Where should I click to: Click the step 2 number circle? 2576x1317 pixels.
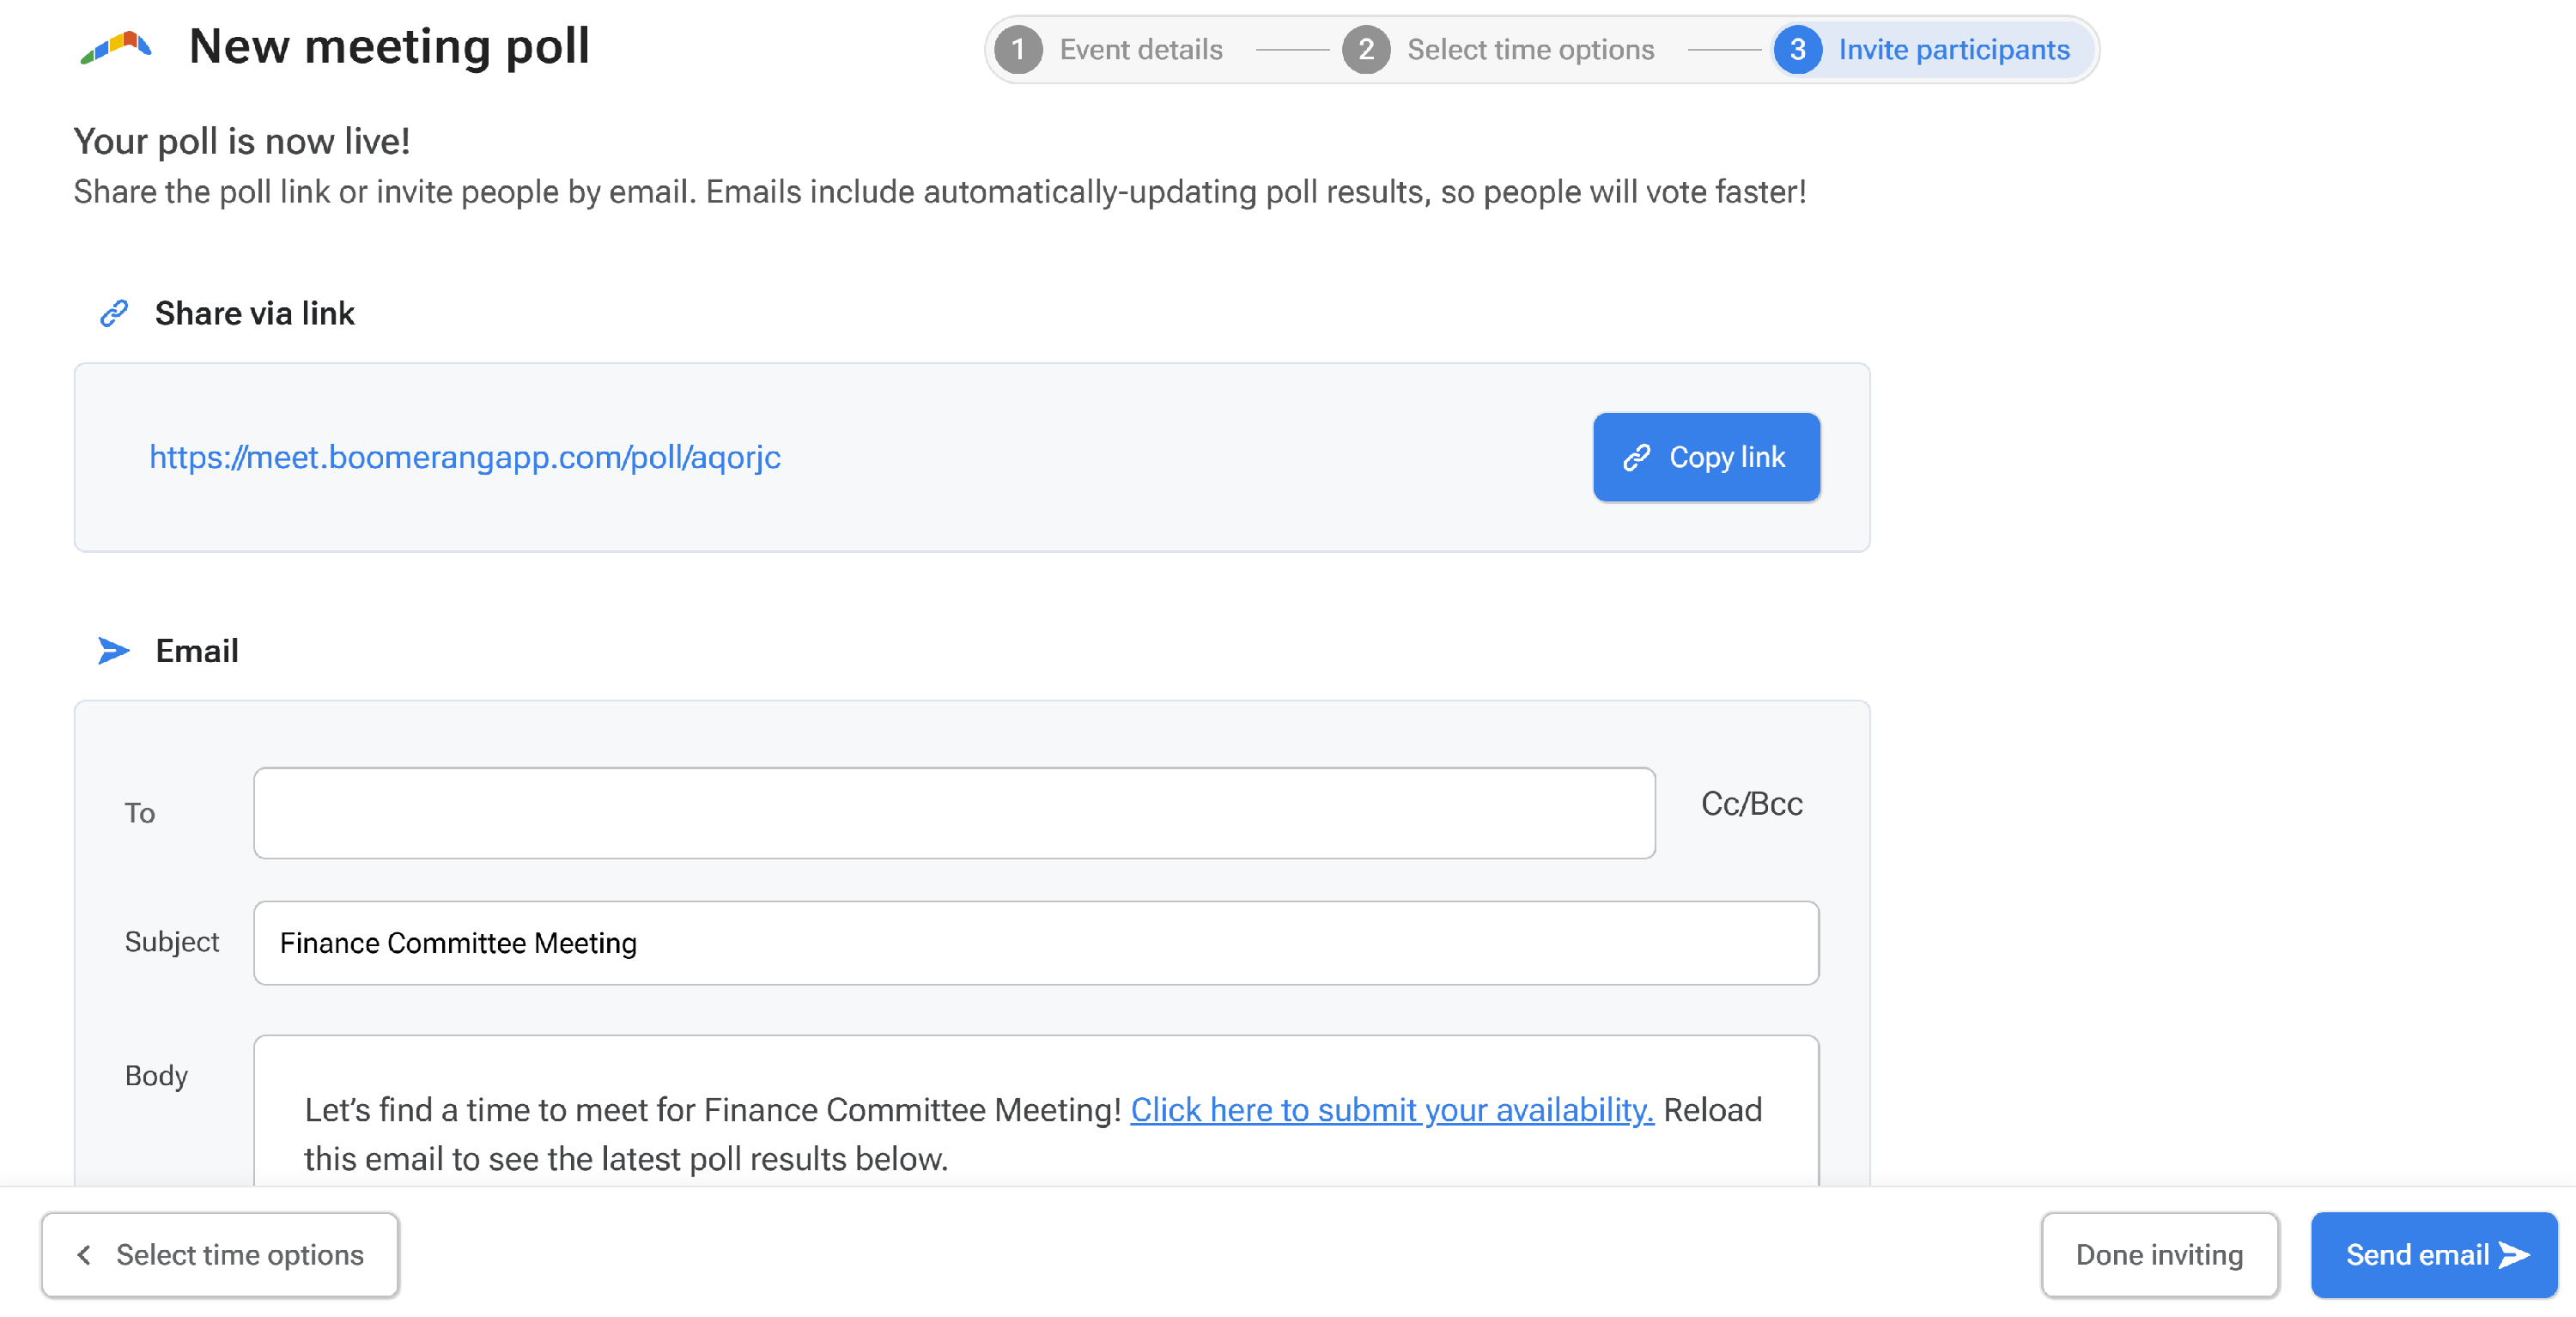[x=1365, y=50]
